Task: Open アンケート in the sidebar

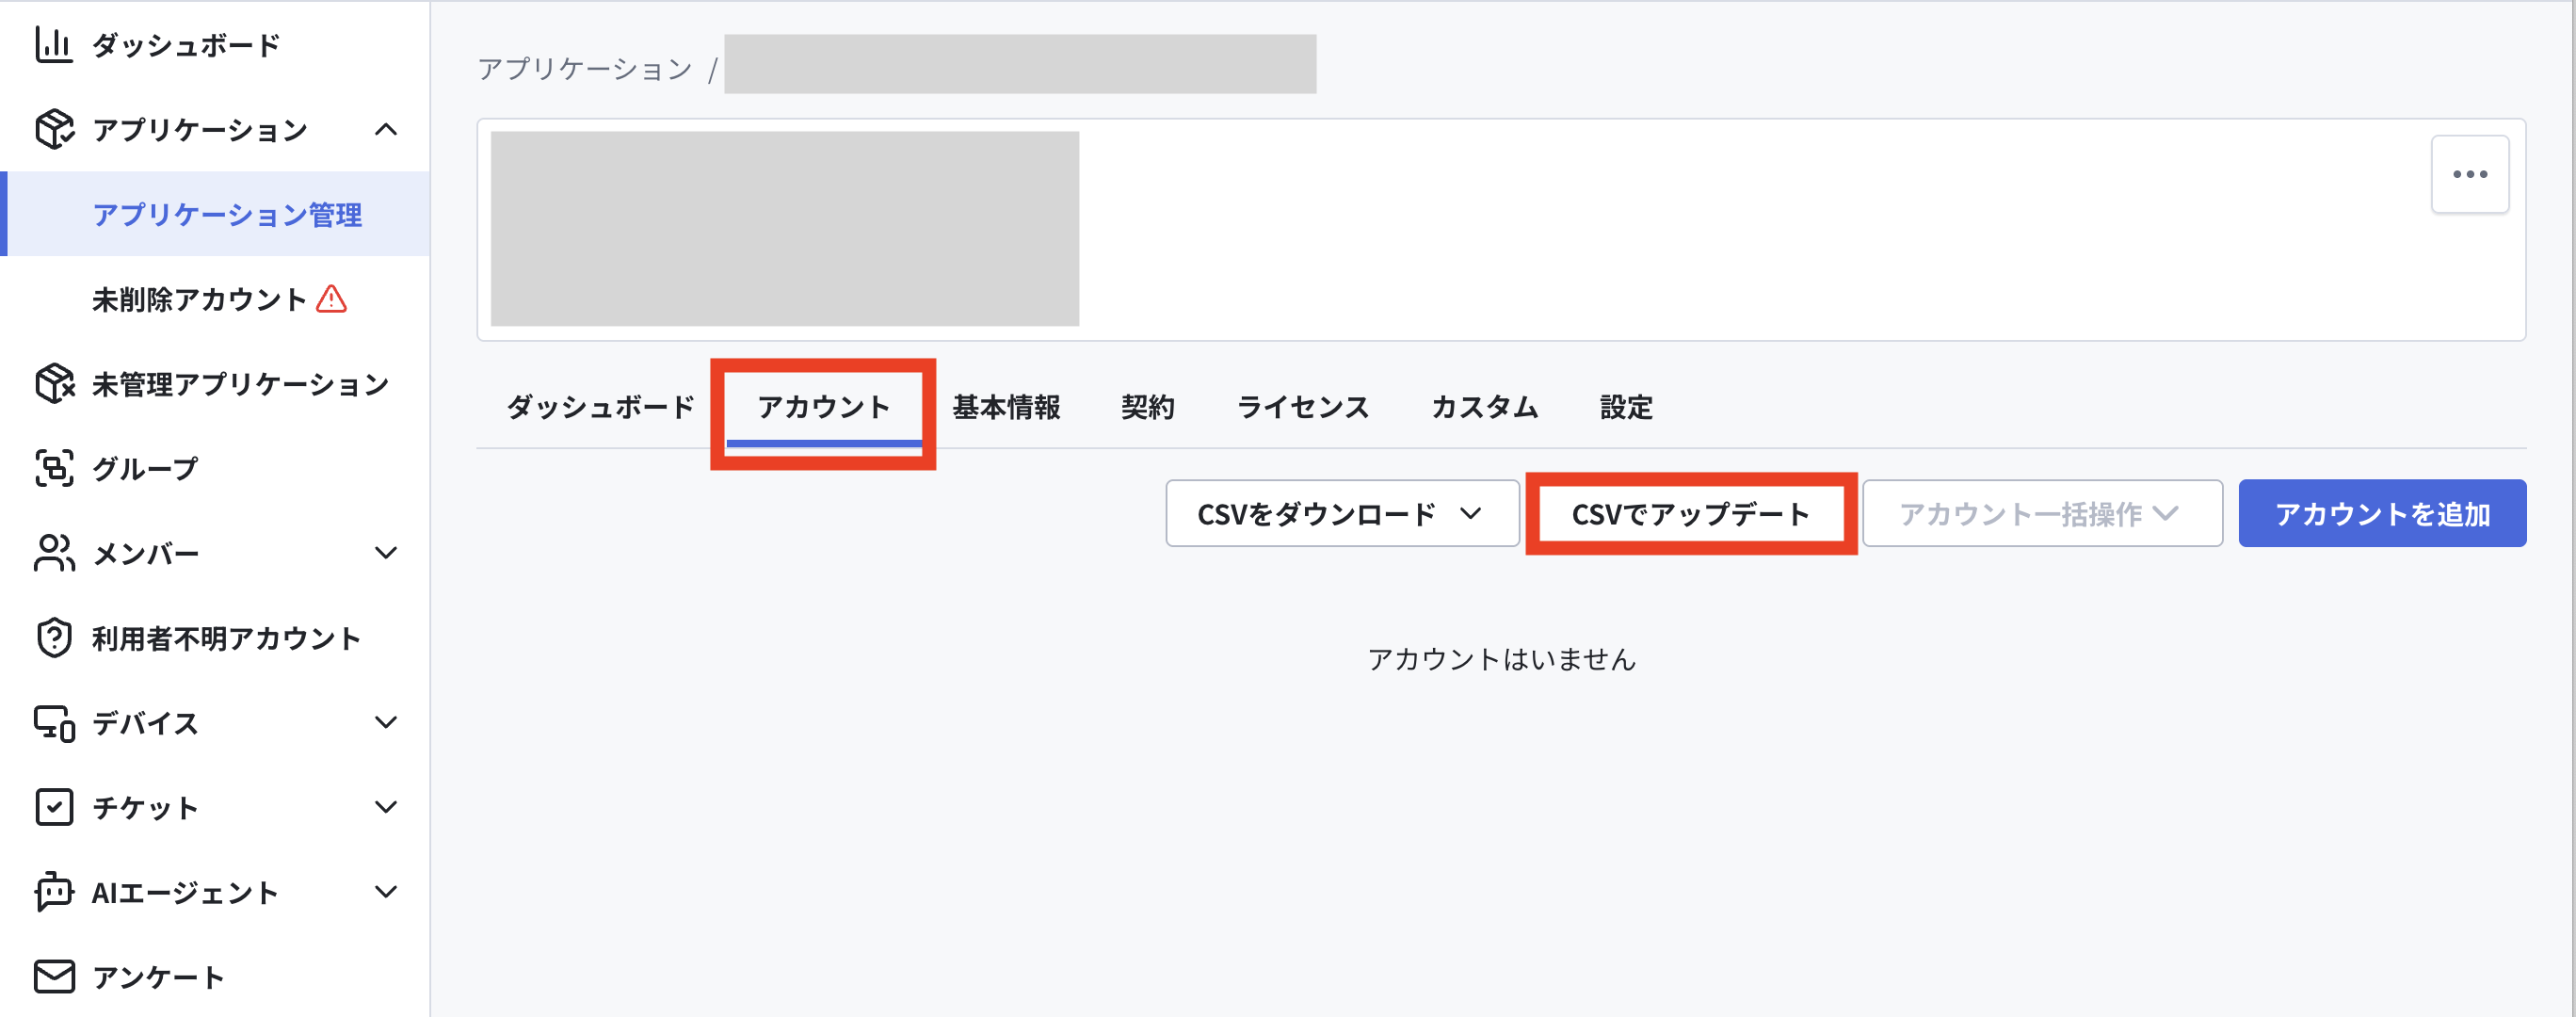Action: [216, 977]
